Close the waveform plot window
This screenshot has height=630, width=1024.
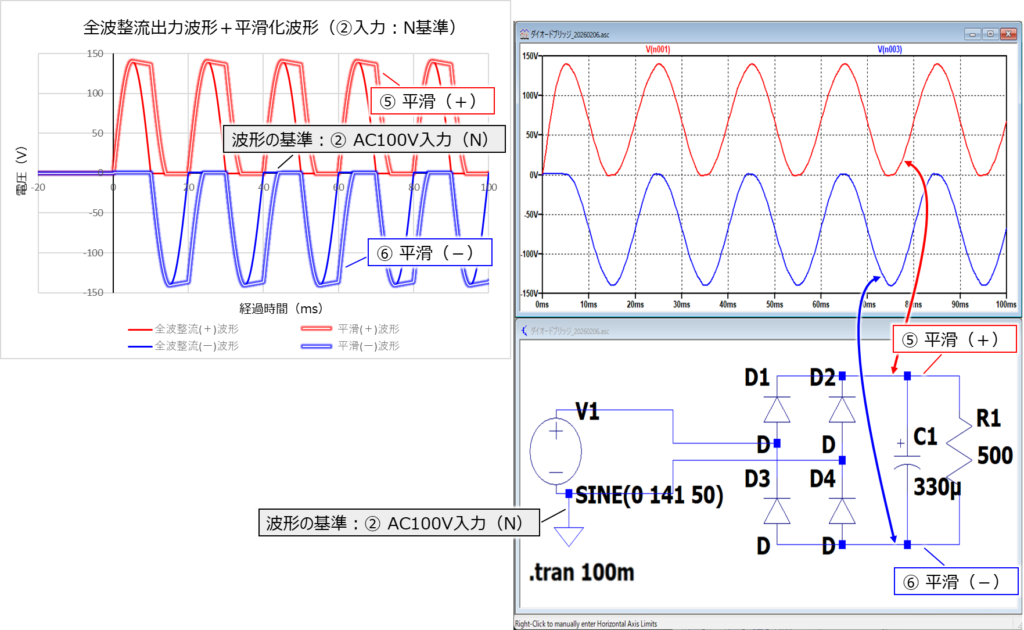click(1009, 33)
